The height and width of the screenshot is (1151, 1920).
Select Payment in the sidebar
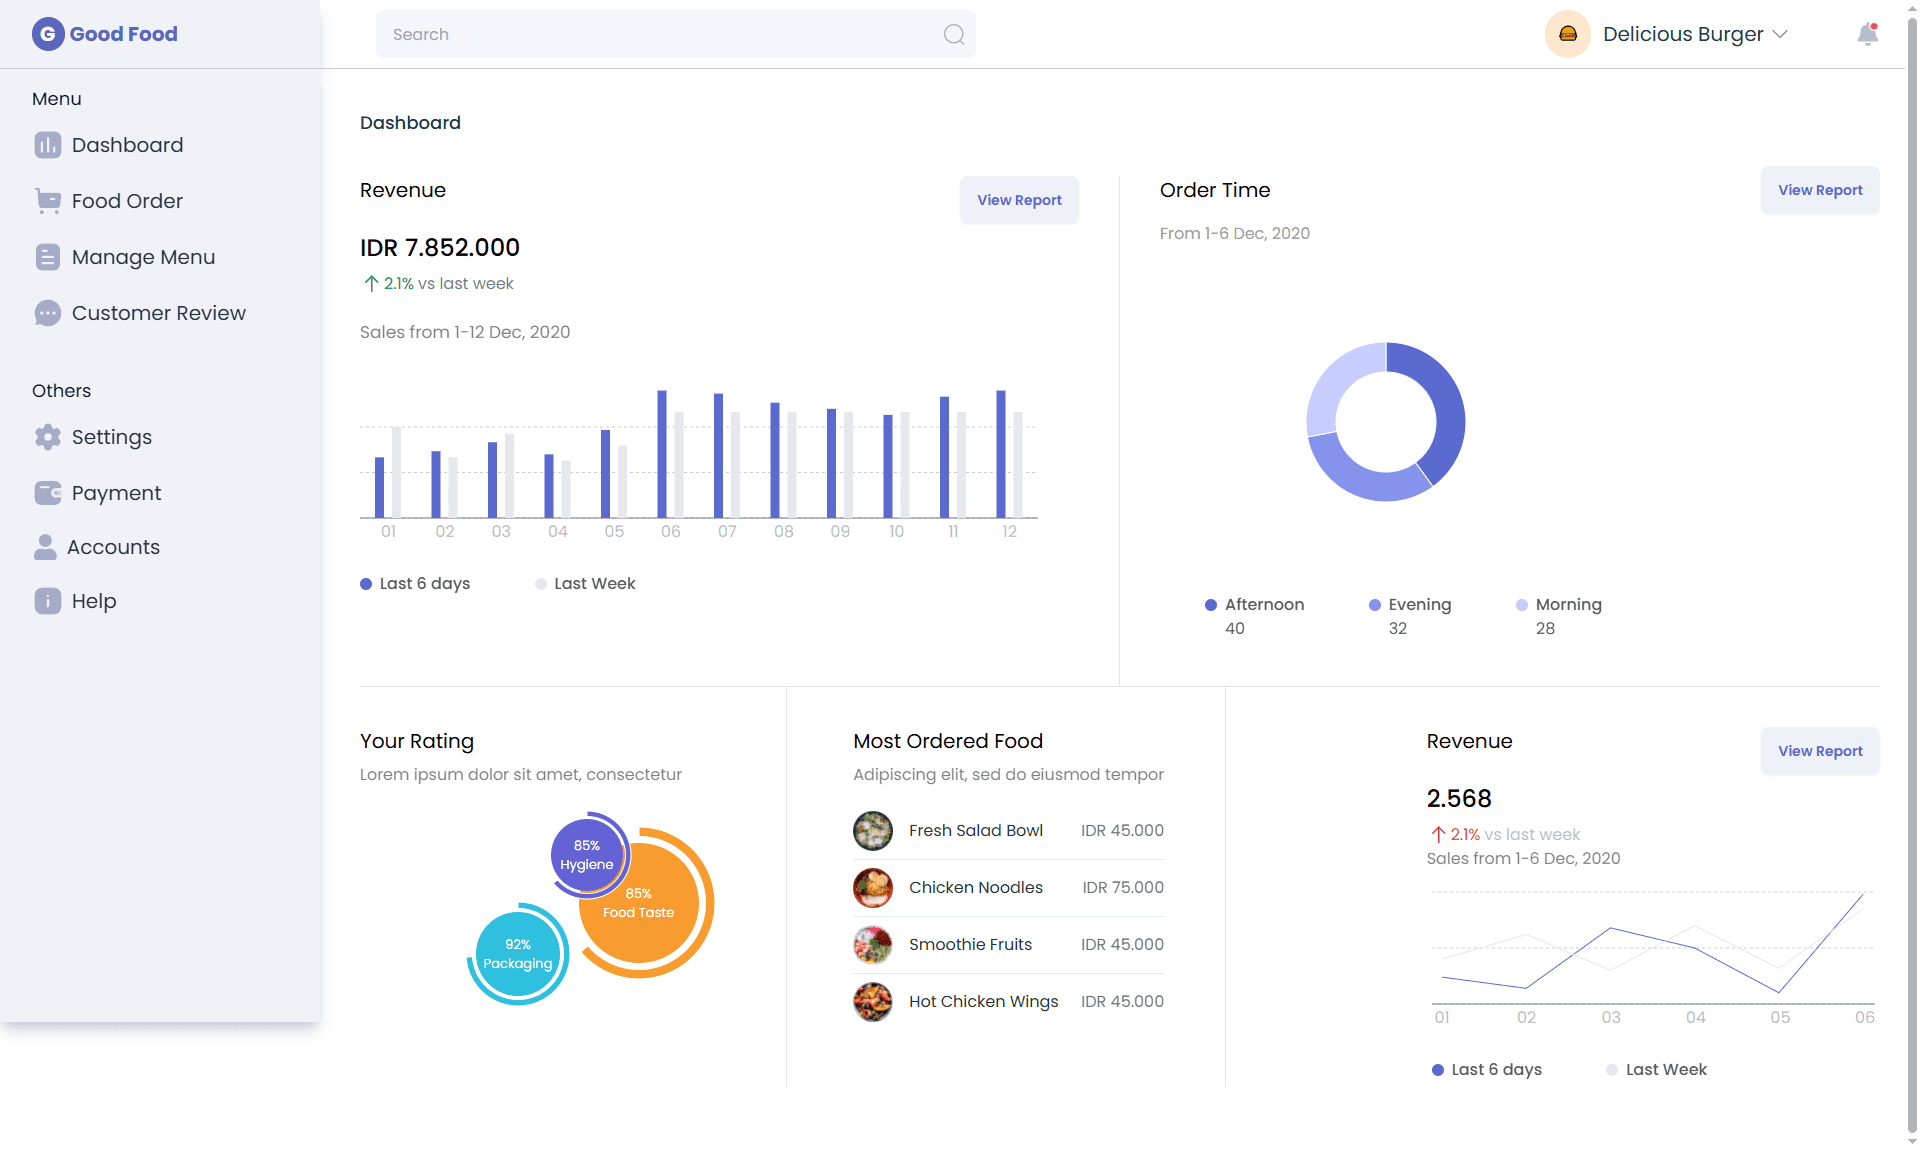(x=117, y=493)
